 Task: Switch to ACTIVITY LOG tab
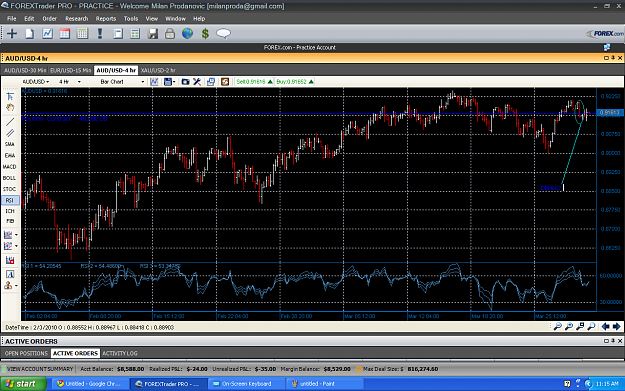pyautogui.click(x=120, y=354)
